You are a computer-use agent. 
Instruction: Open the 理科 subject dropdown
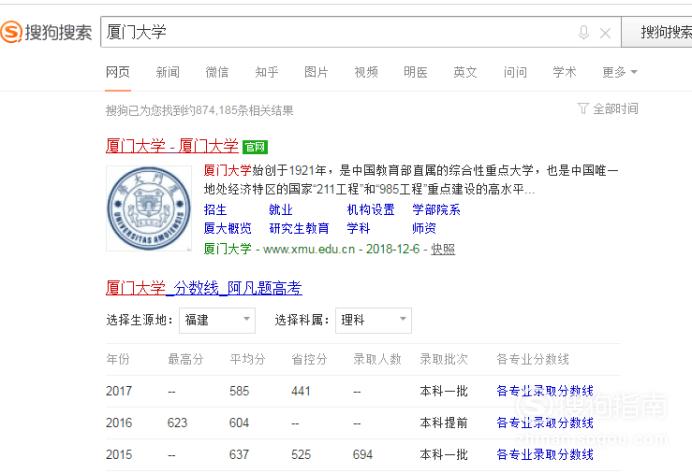point(373,320)
